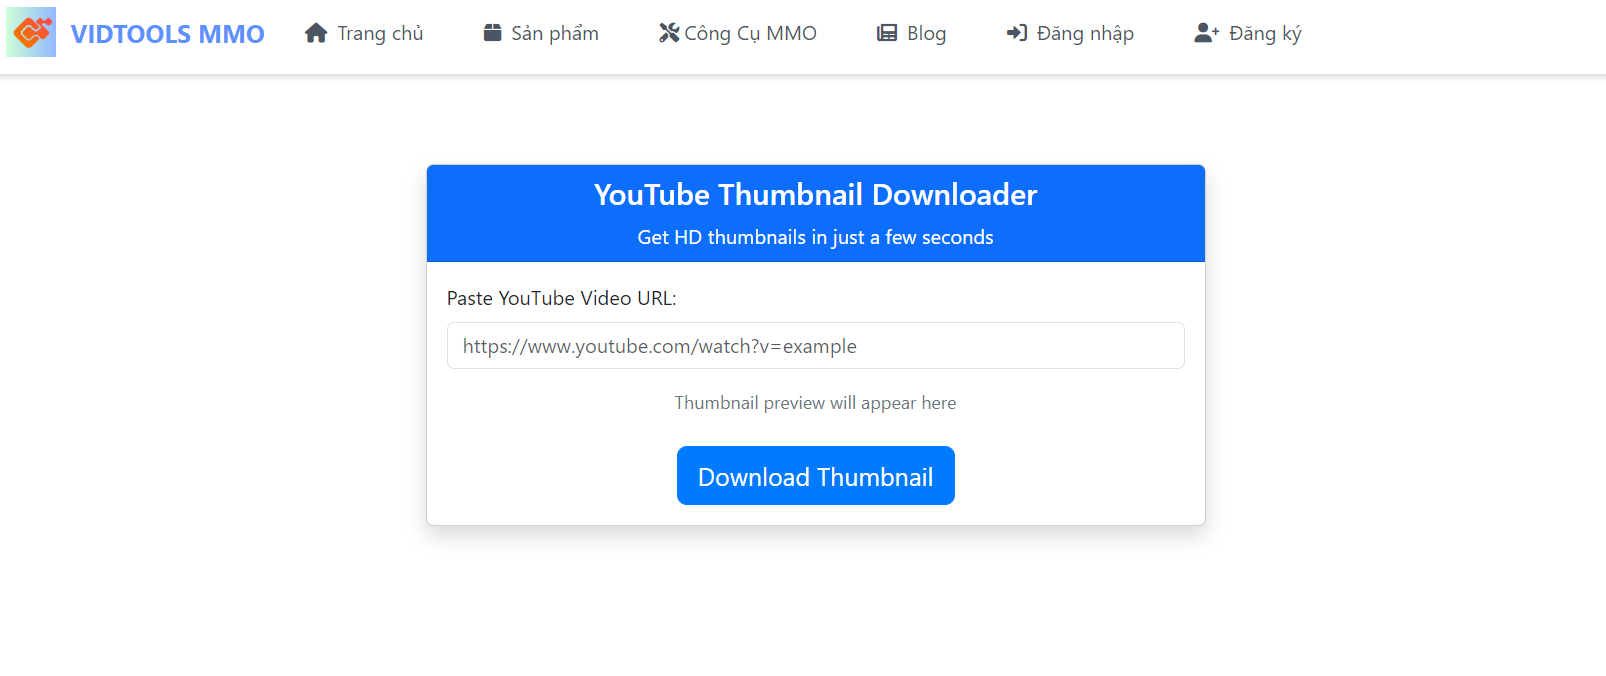The width and height of the screenshot is (1606, 676).
Task: Click the newspaper icon beside Blog
Action: (x=887, y=33)
